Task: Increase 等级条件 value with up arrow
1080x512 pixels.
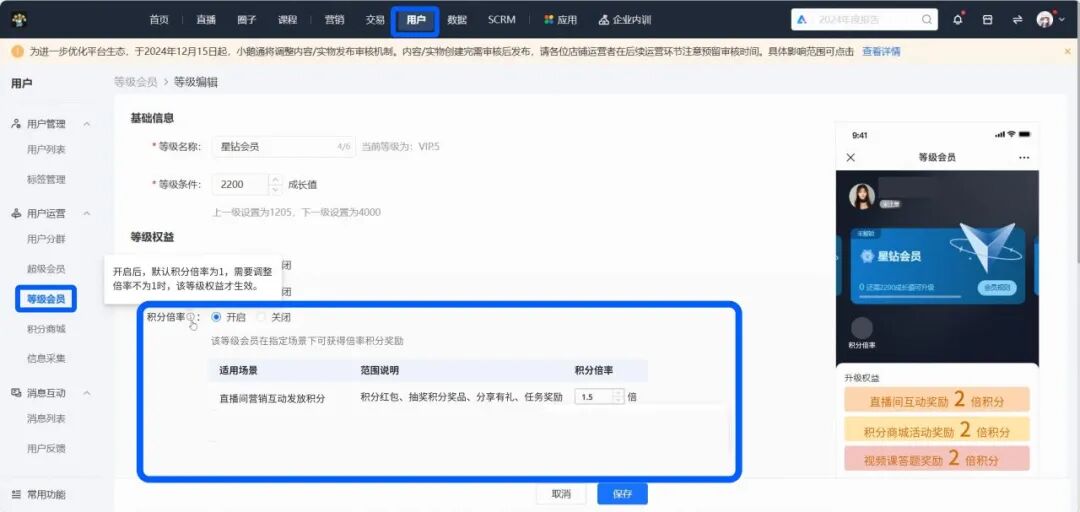Action: point(276,180)
